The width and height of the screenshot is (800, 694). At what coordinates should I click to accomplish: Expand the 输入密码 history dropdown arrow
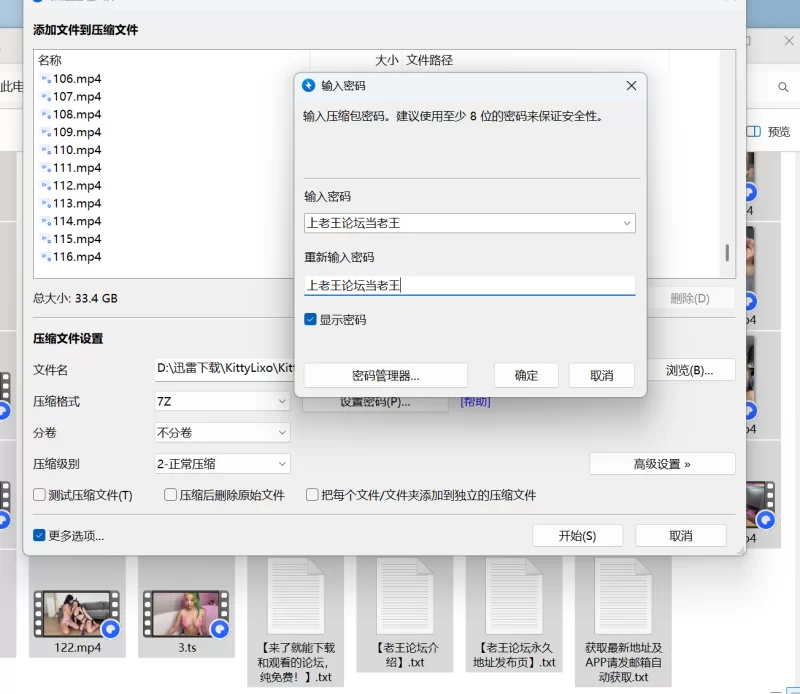626,223
